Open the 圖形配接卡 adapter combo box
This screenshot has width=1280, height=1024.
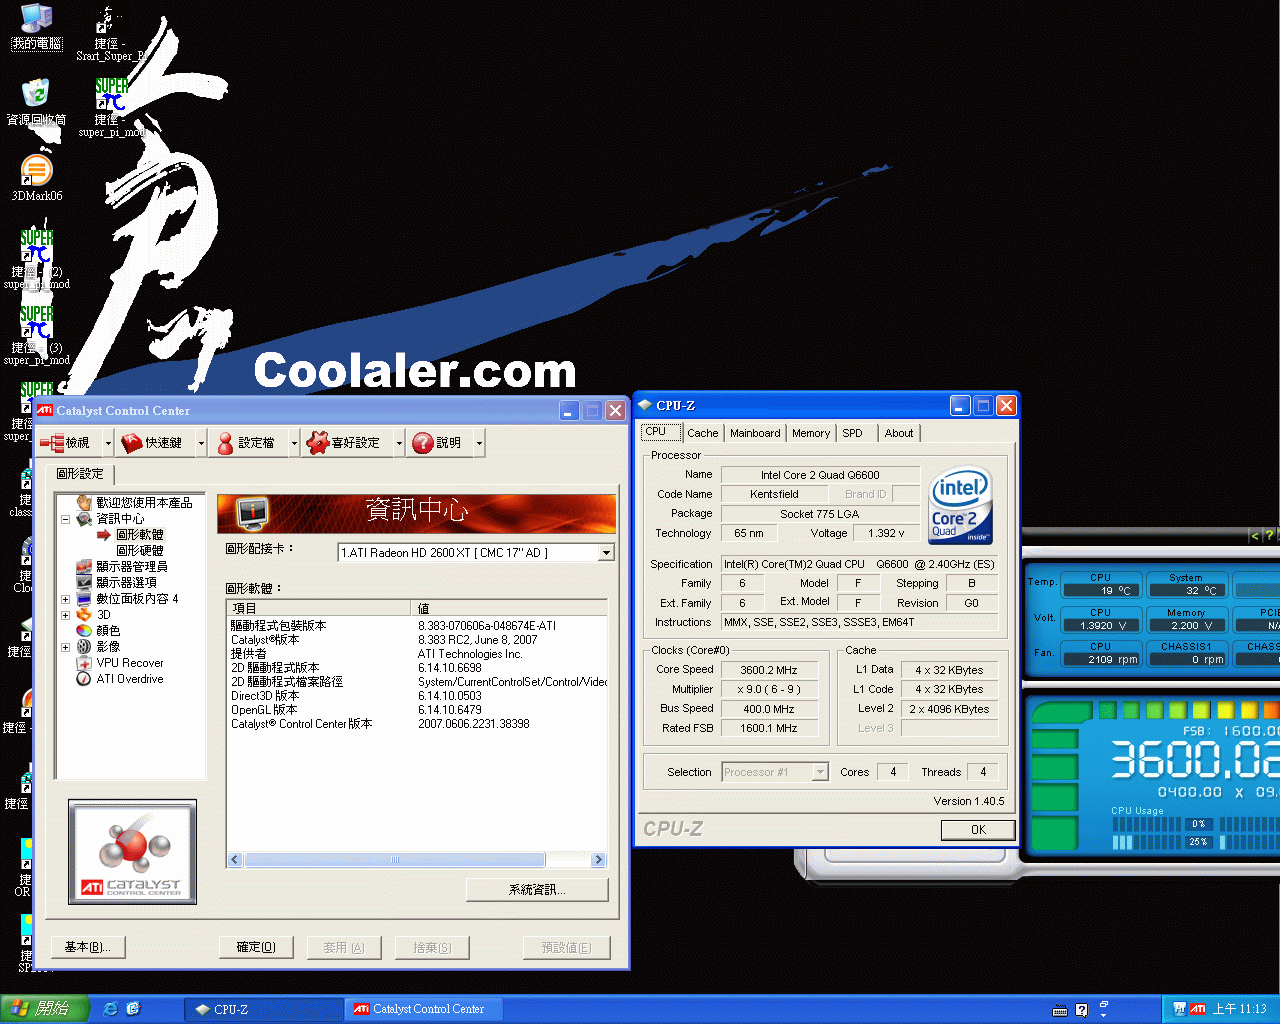[x=476, y=552]
